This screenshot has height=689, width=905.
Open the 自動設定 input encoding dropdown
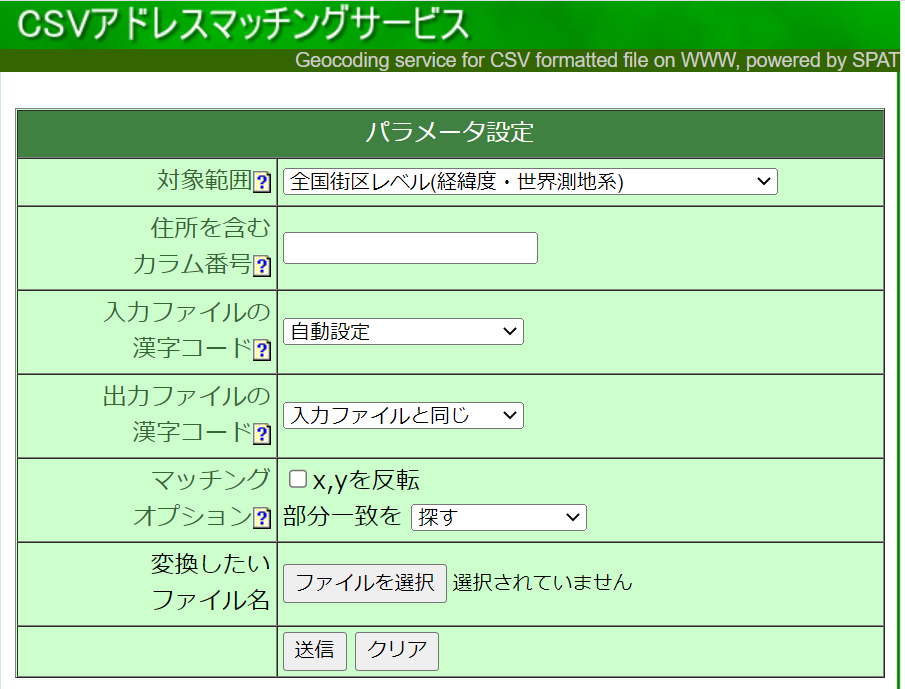coord(403,331)
